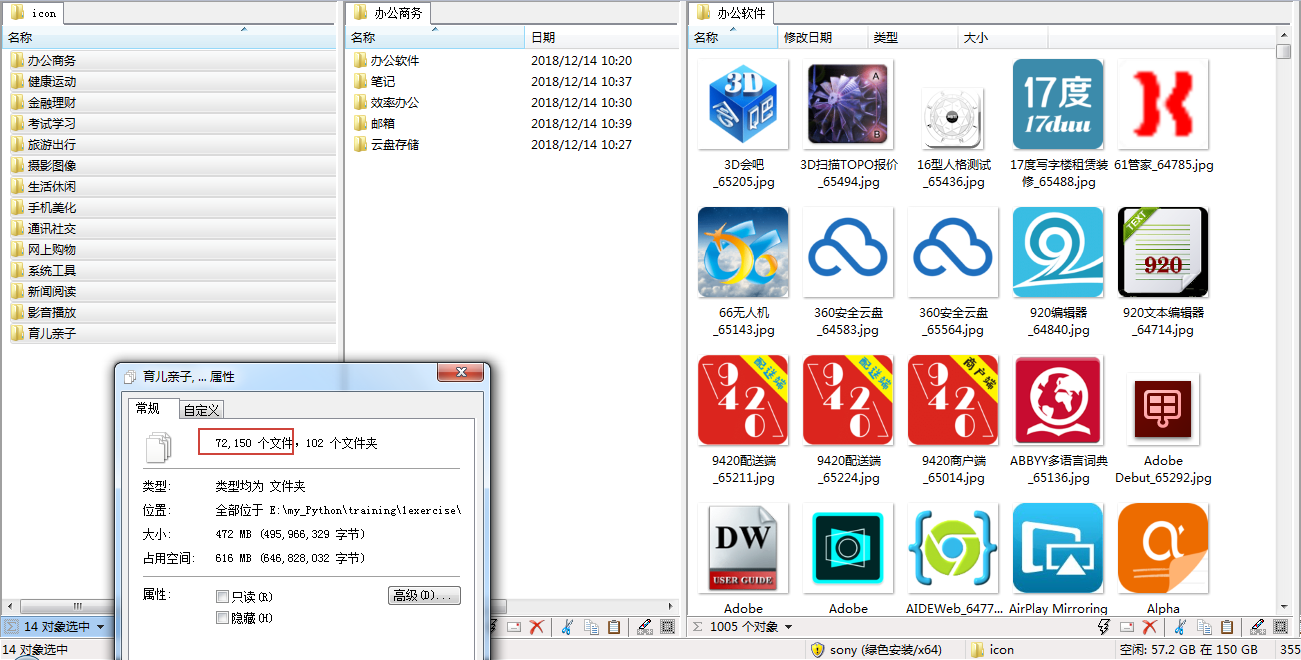Select the 育儿亲子 folder
This screenshot has width=1301, height=660.
click(172, 333)
